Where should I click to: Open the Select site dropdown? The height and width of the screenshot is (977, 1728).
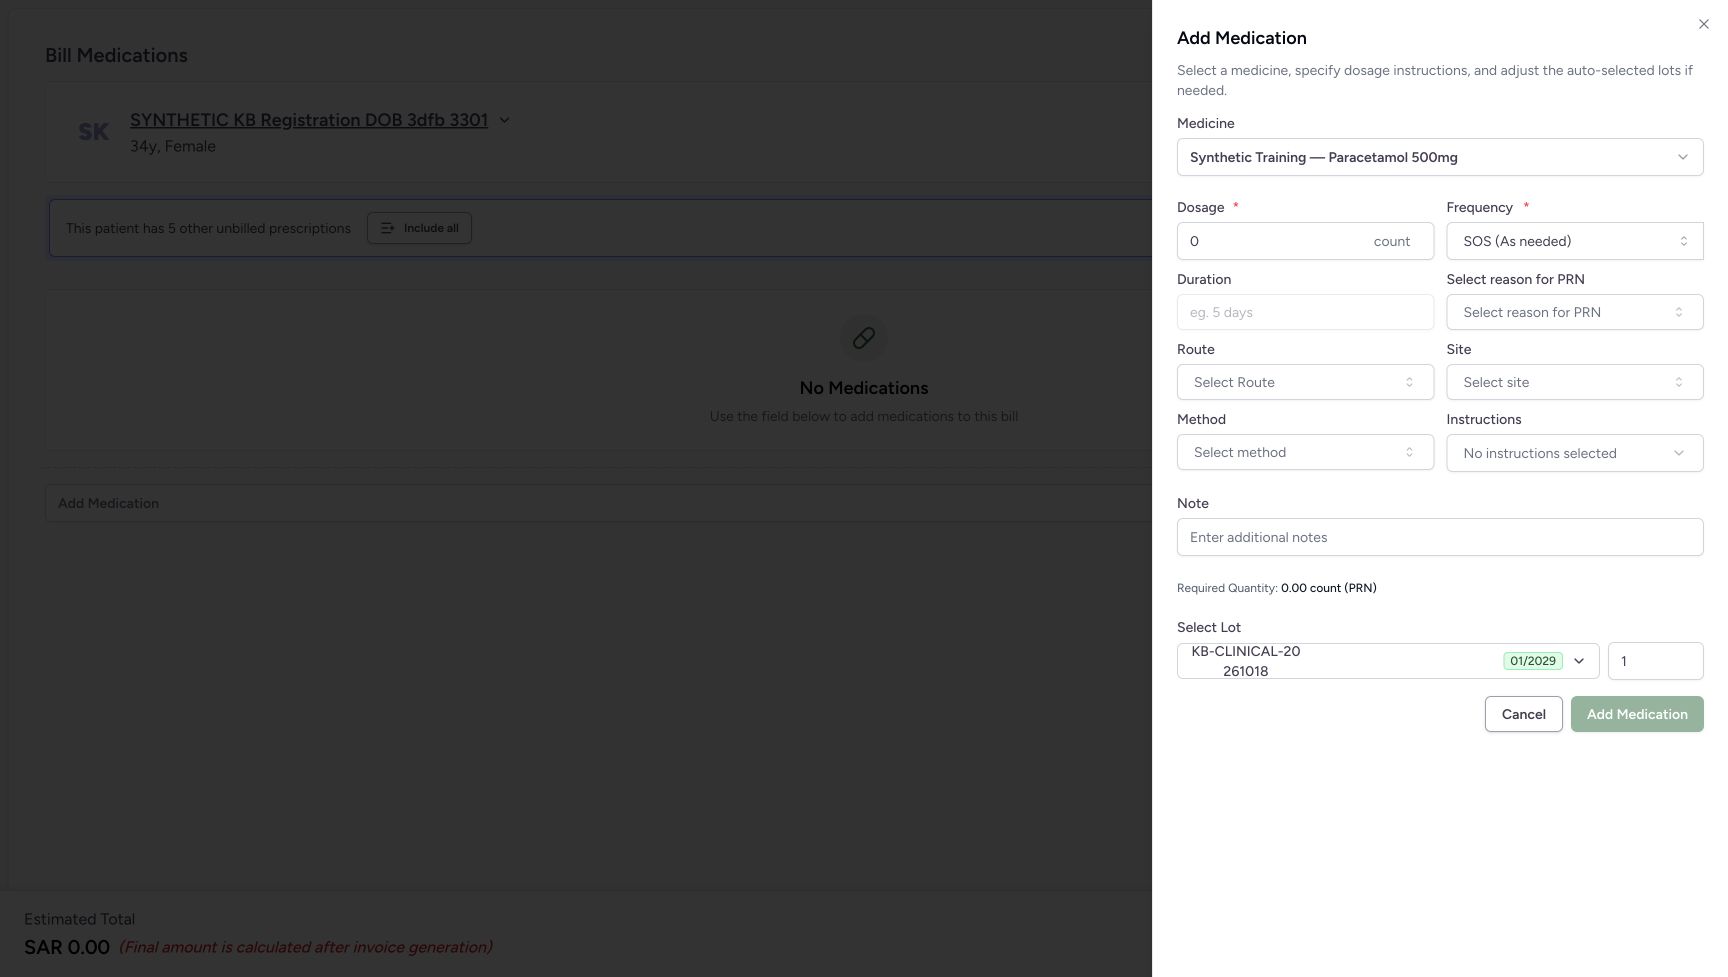click(x=1574, y=382)
